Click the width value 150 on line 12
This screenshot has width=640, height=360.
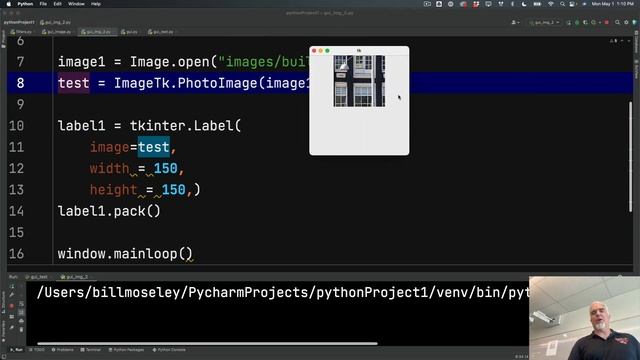(165, 168)
